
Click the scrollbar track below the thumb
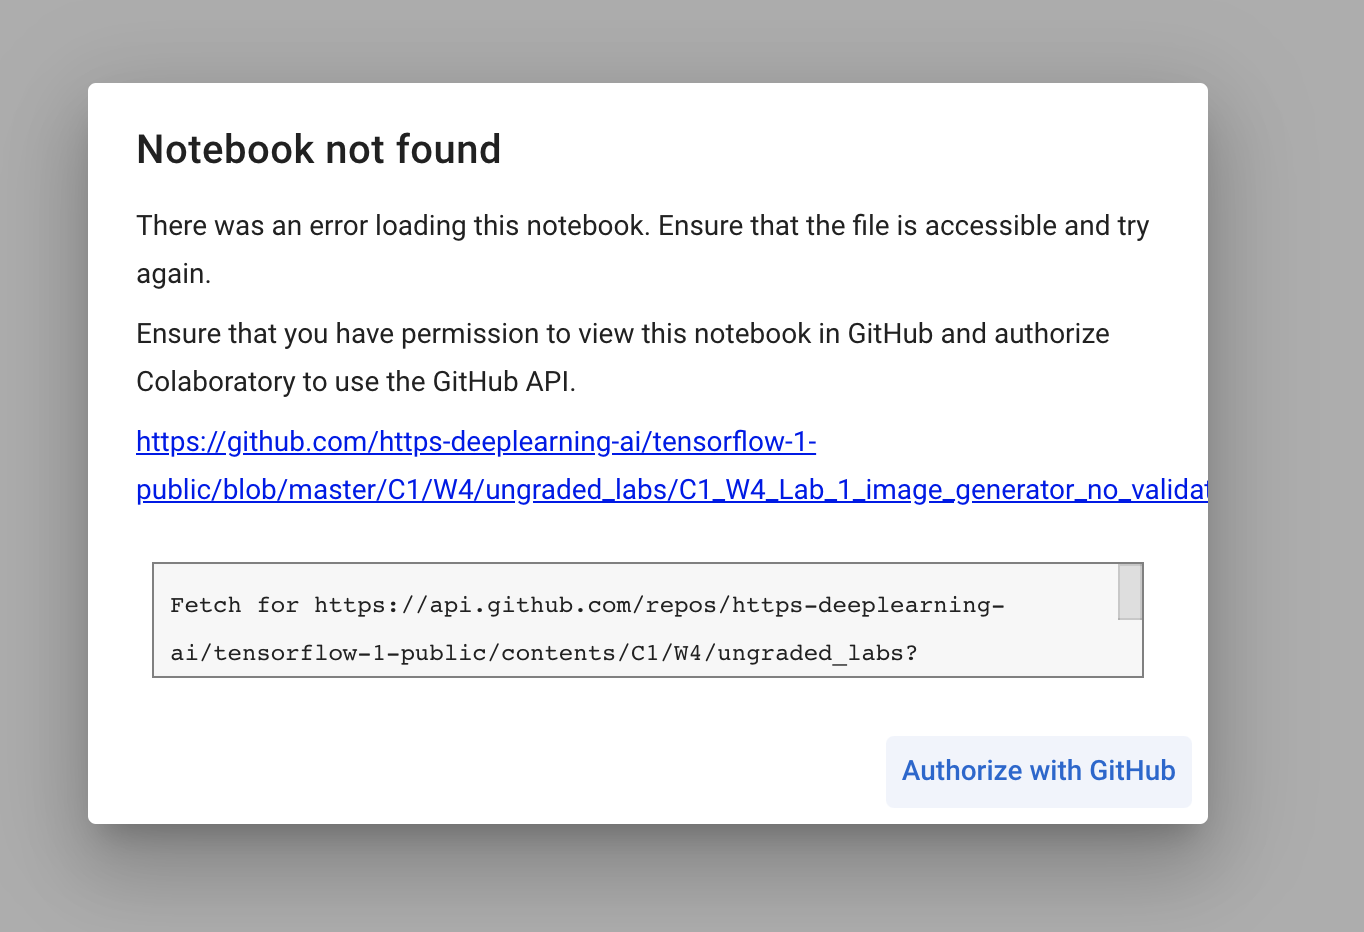tap(1130, 648)
